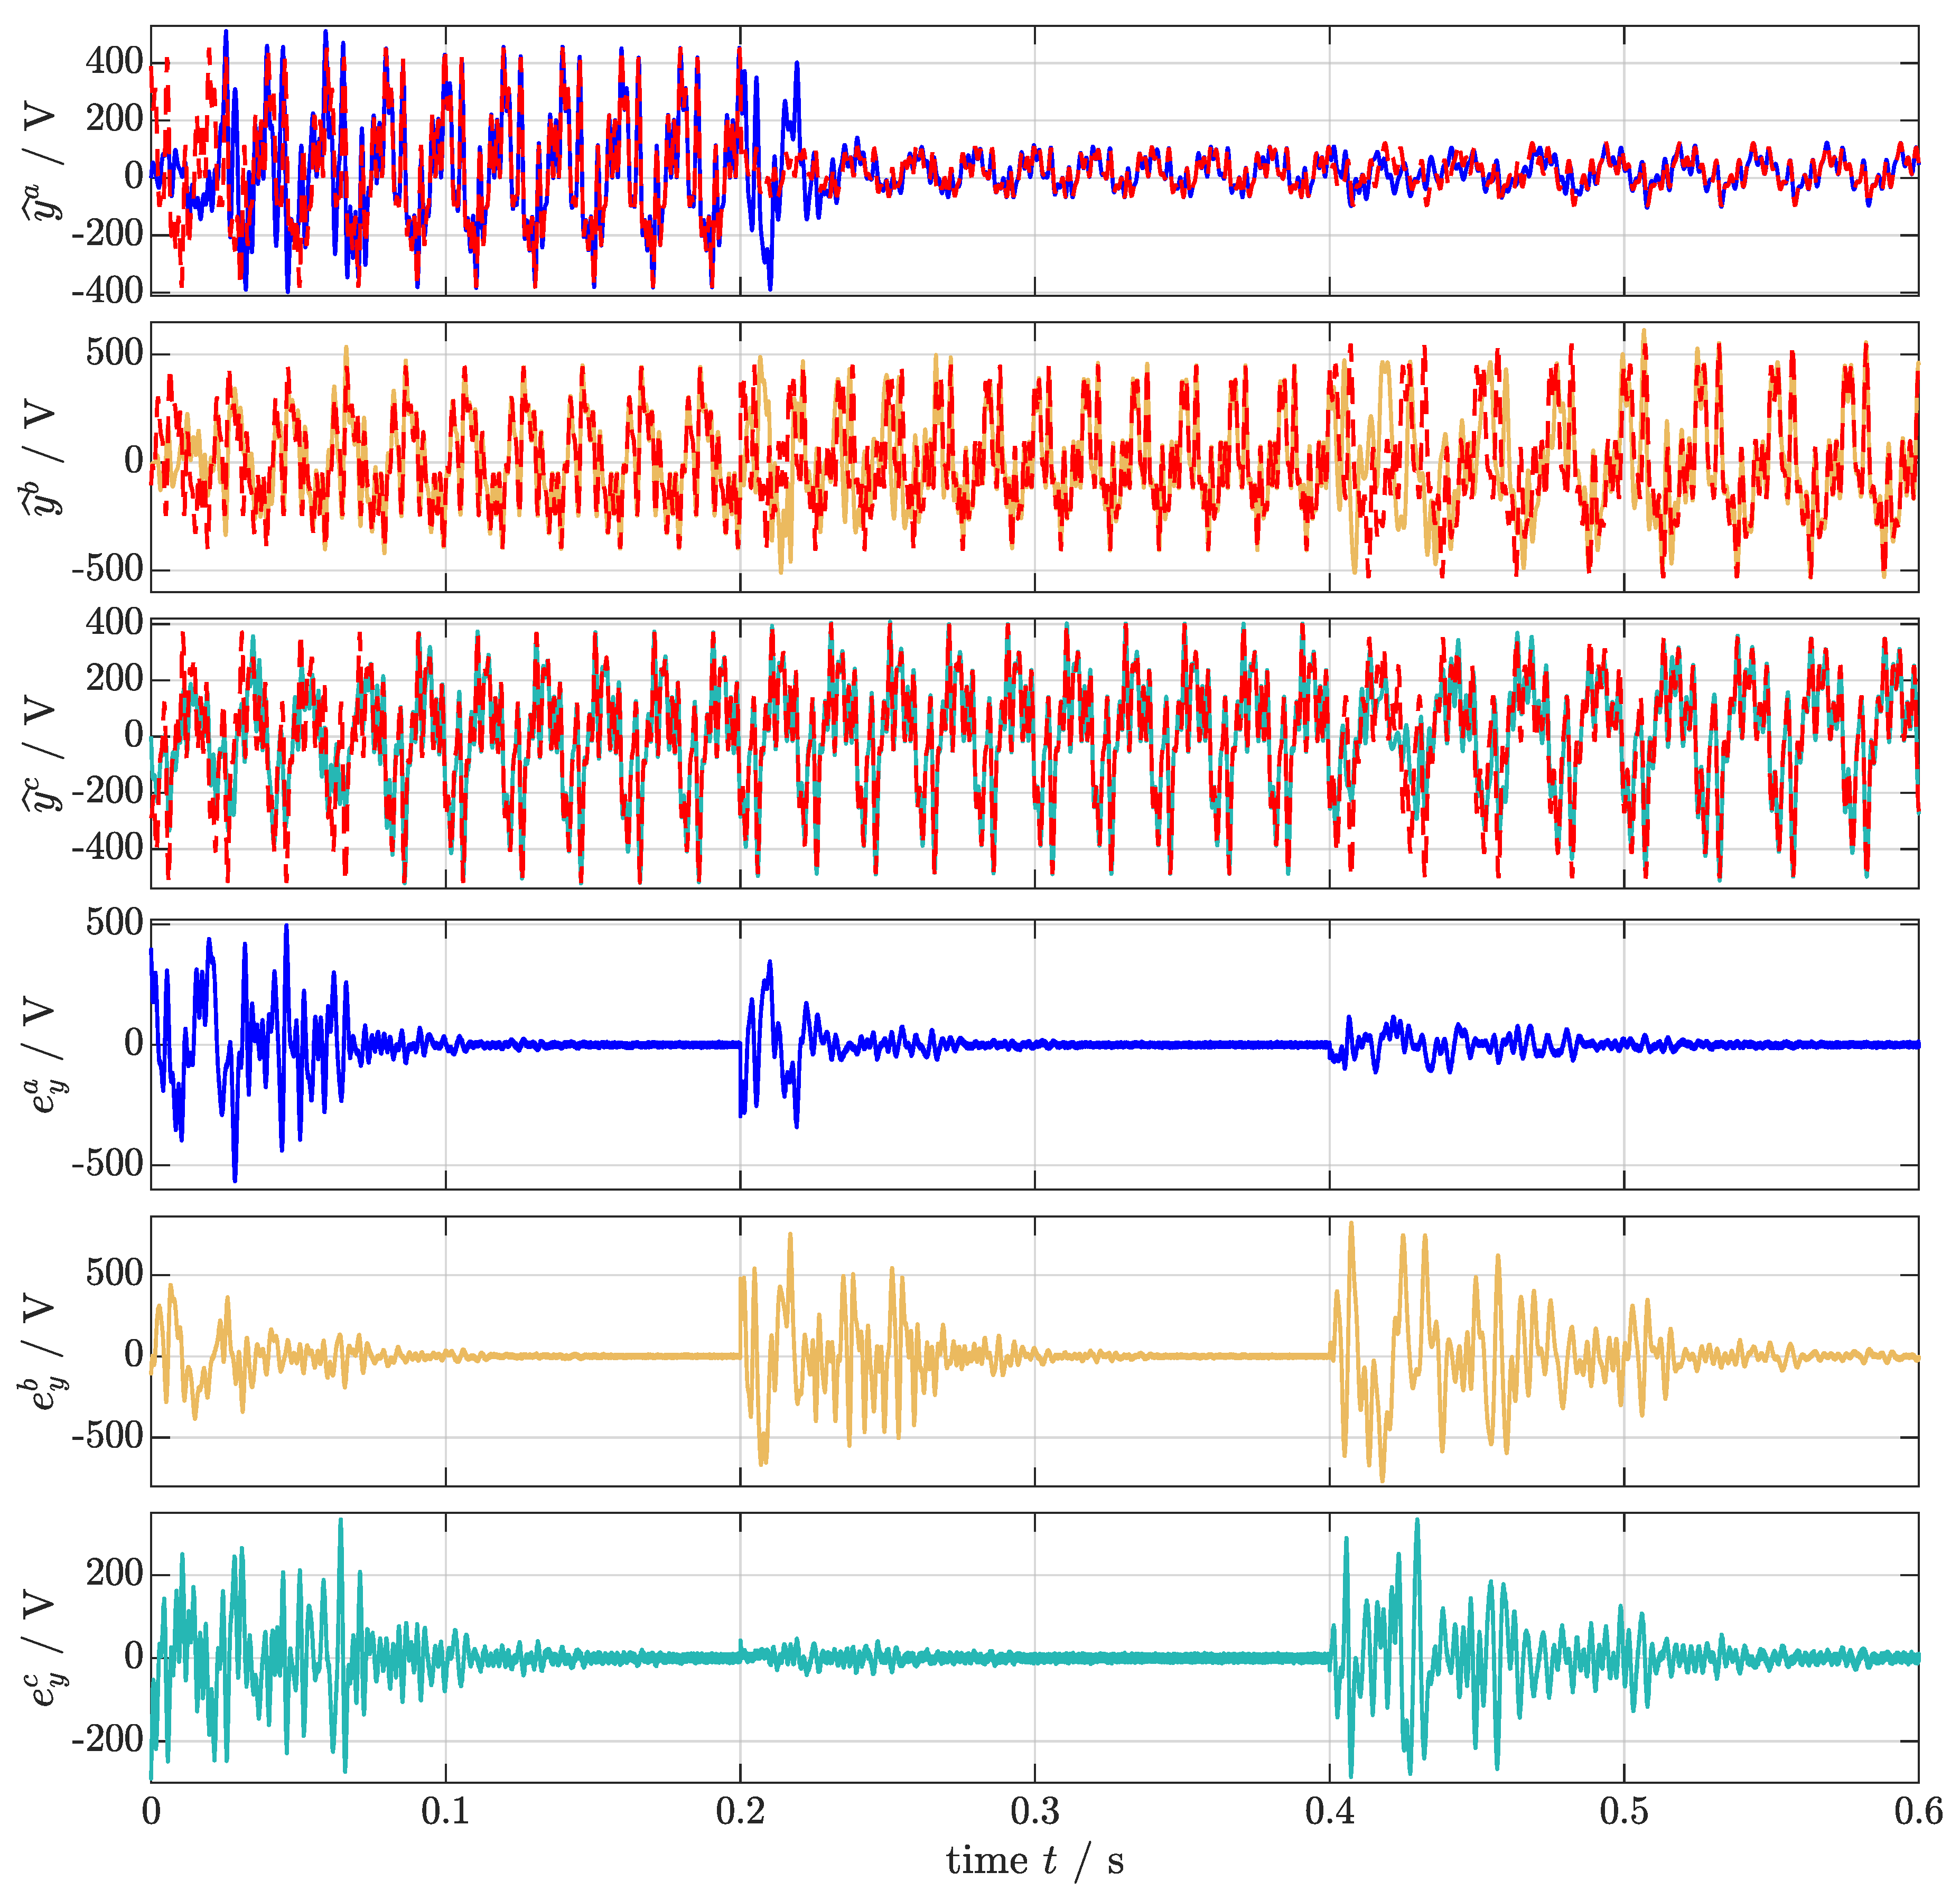Click the e_y^c / V axis label
This screenshot has width=1960, height=1900.
42,1648
